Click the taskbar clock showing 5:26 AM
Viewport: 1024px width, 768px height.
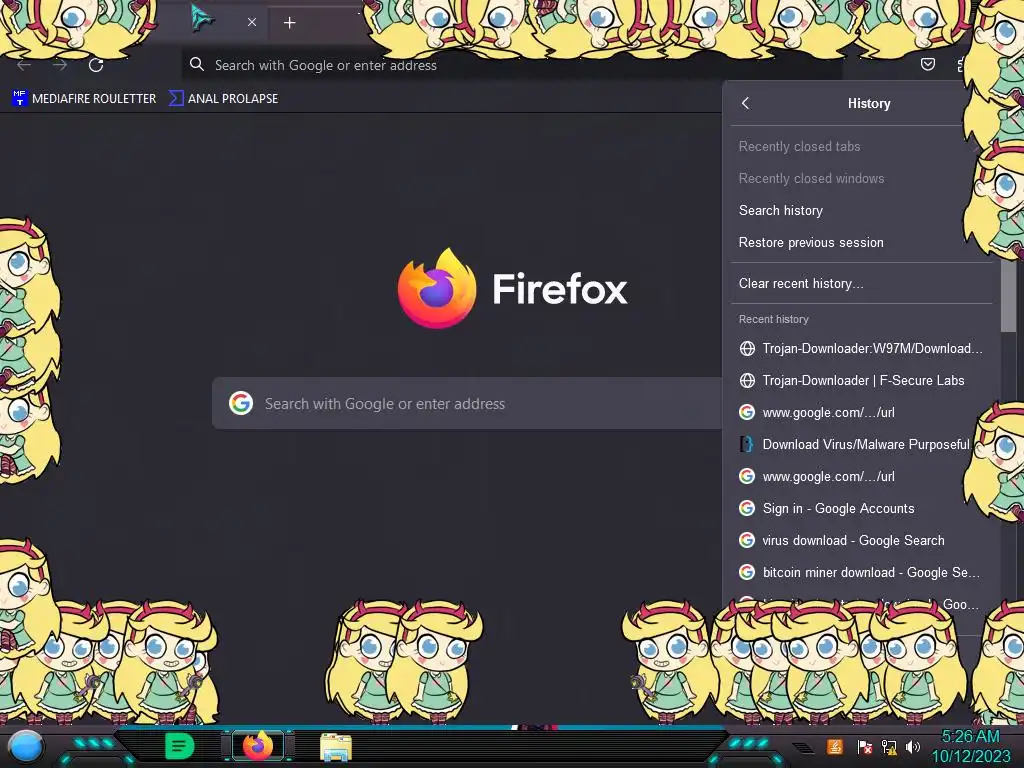pos(970,746)
